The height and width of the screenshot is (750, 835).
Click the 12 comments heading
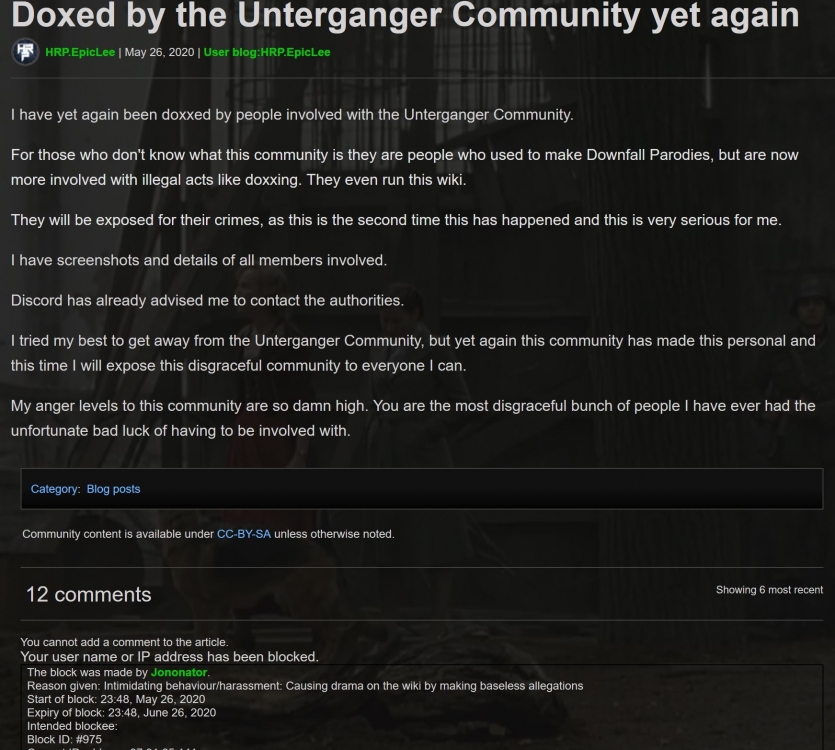[x=88, y=594]
